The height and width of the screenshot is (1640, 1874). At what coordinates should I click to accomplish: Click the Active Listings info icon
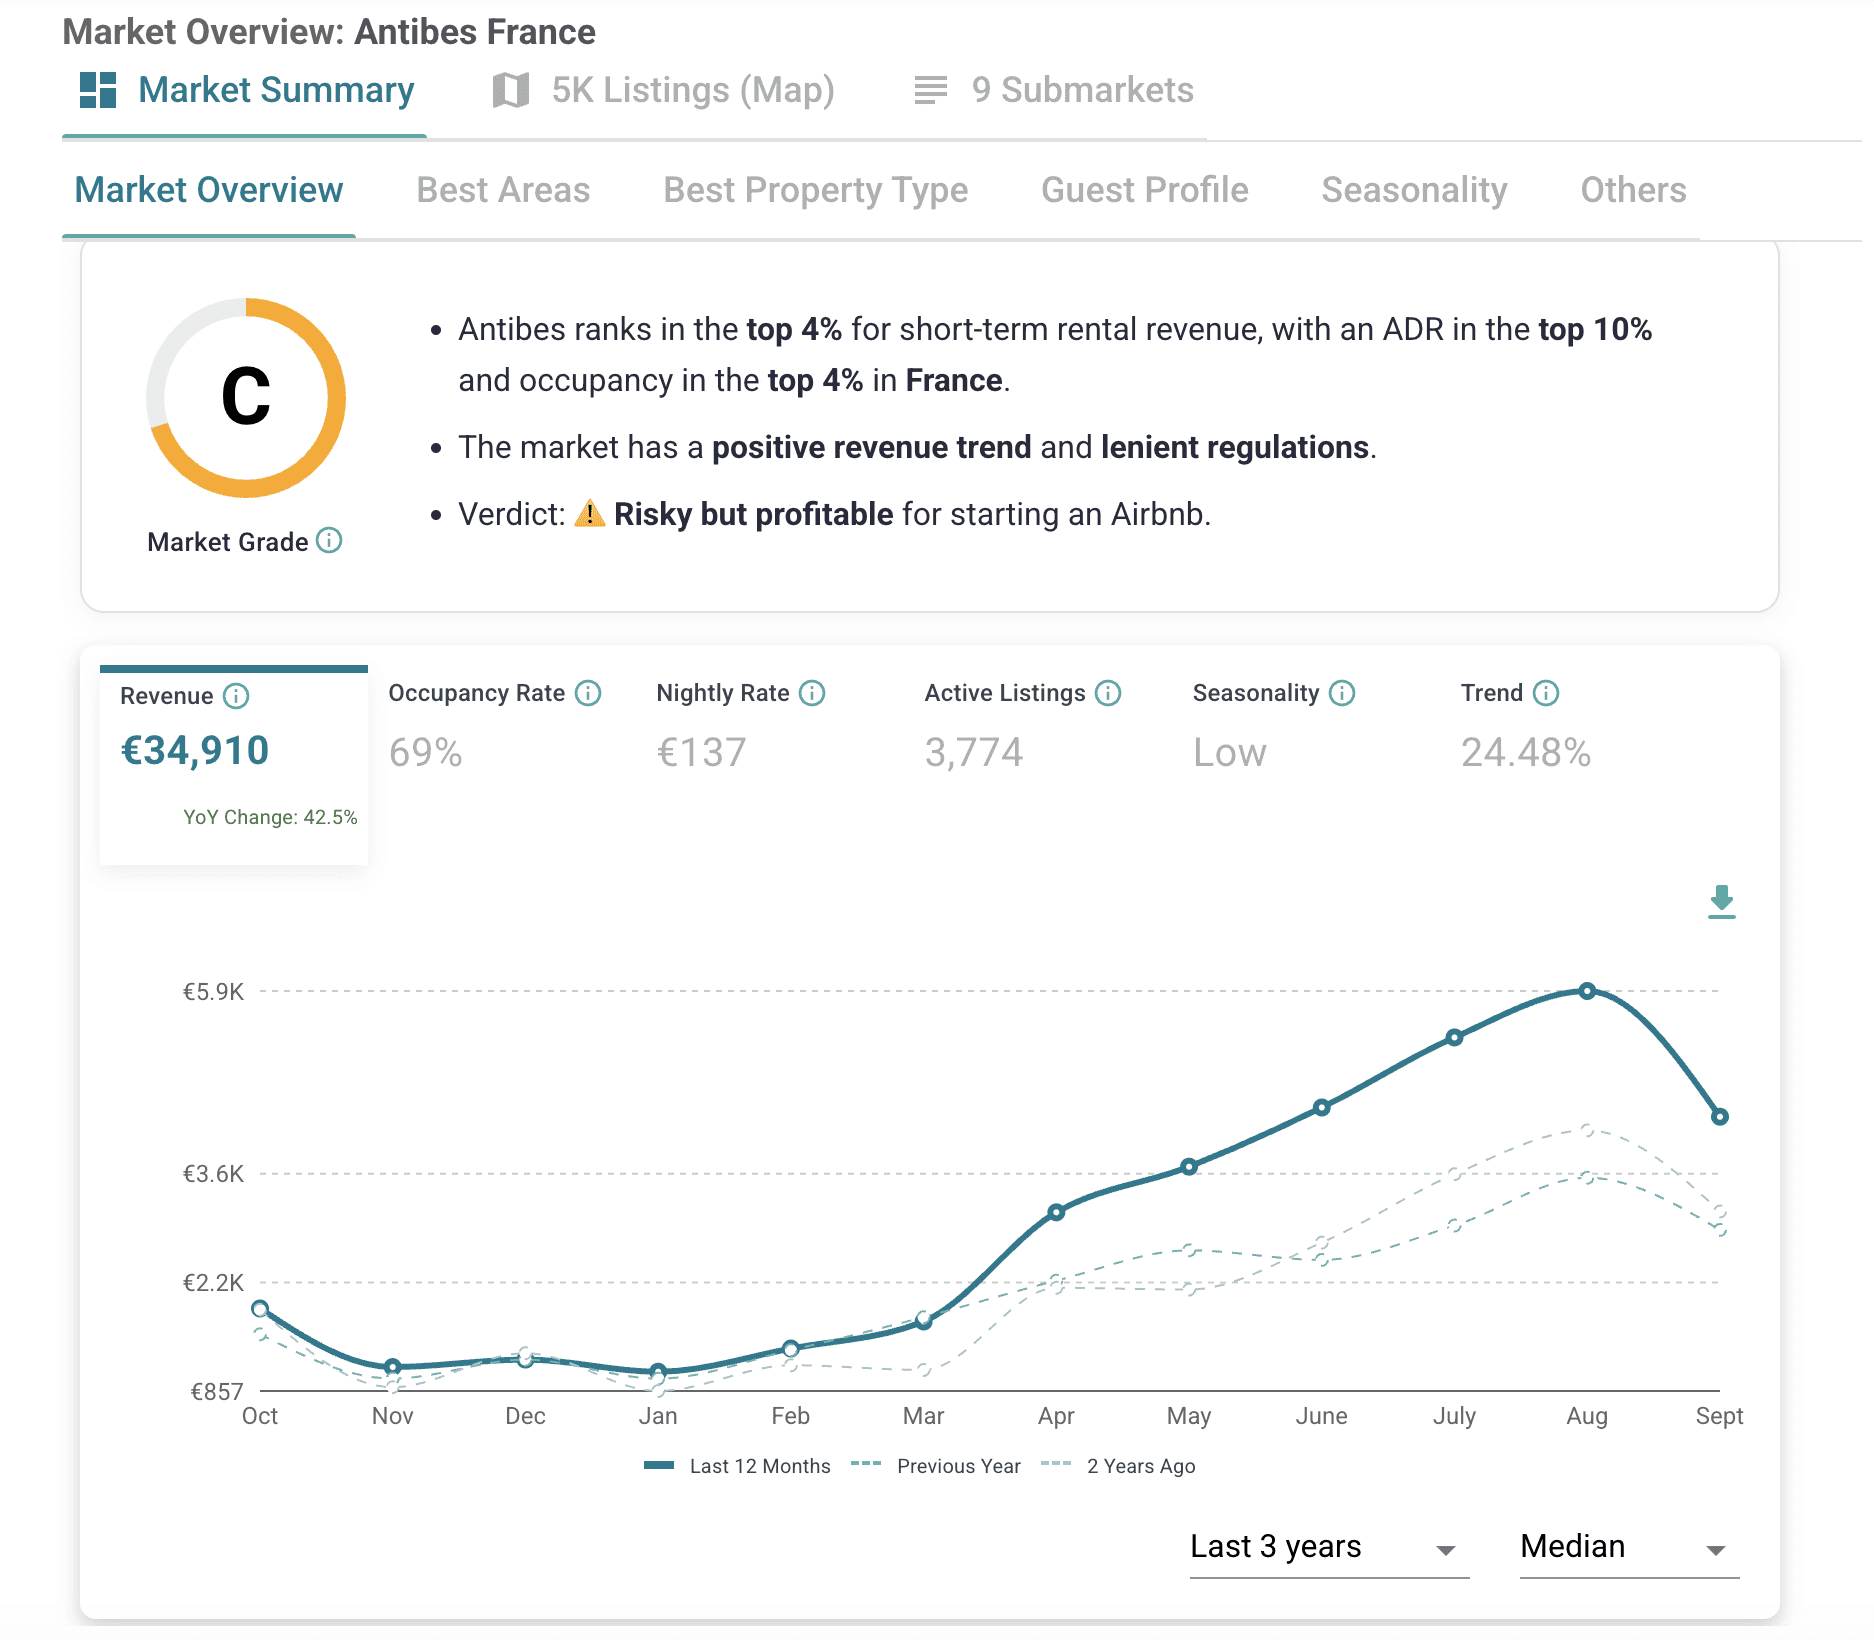[1108, 693]
